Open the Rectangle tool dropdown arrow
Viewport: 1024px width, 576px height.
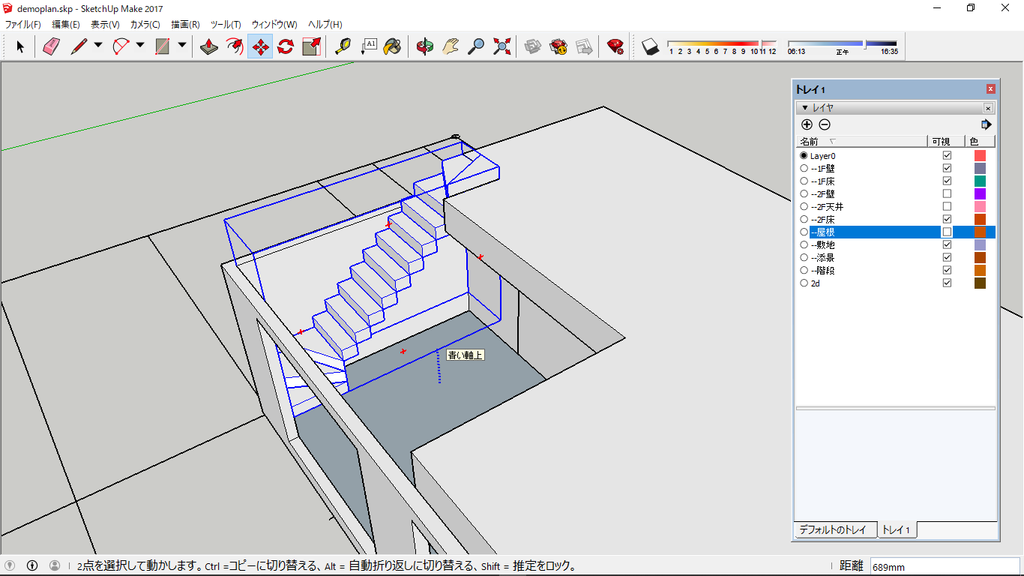[x=182, y=46]
